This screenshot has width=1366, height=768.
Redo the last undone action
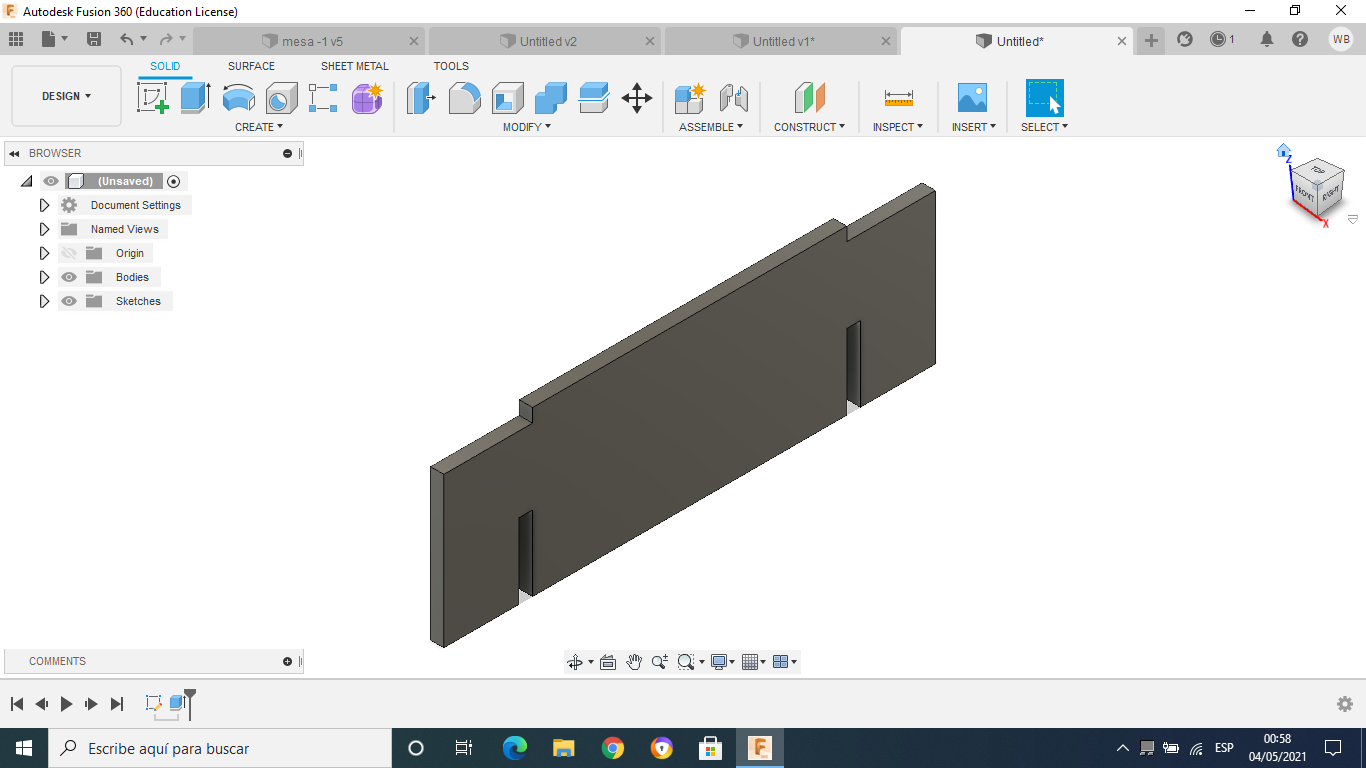tap(165, 40)
